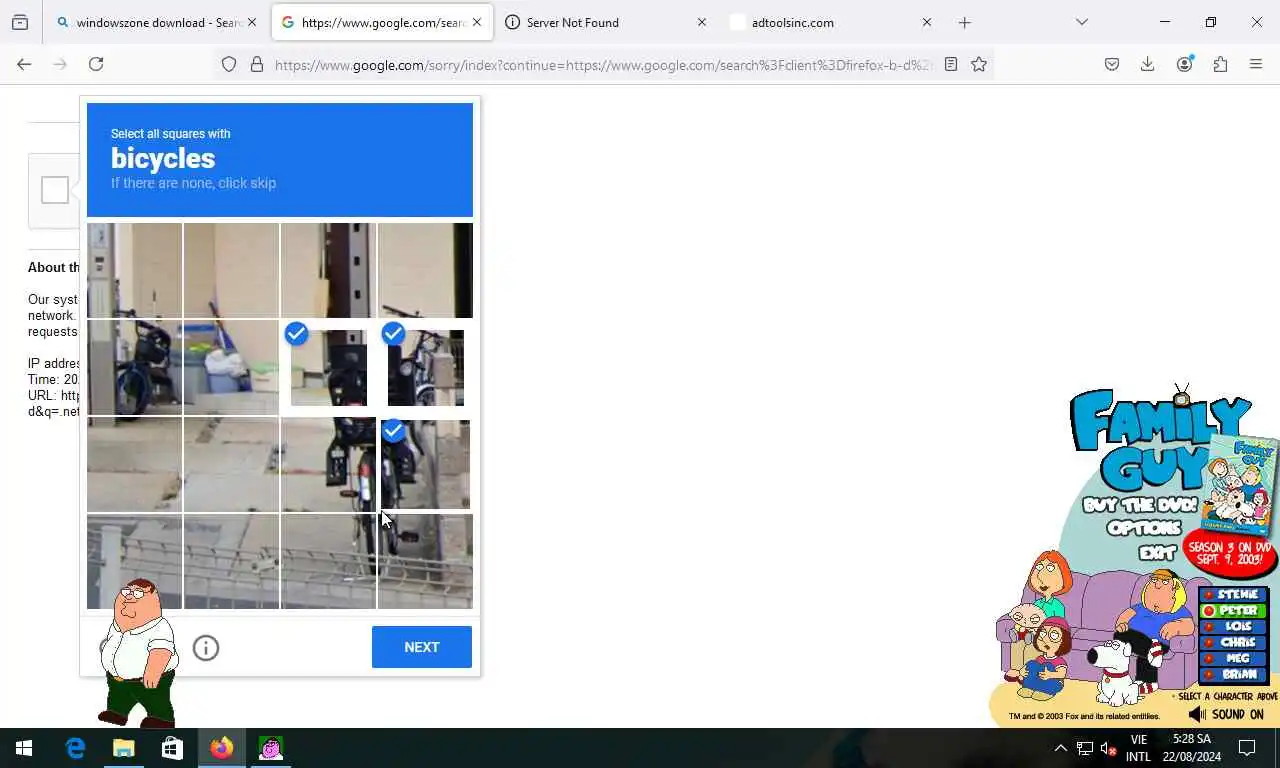Switch to adtoolsinc.com tab
1280x768 pixels.
coord(830,22)
